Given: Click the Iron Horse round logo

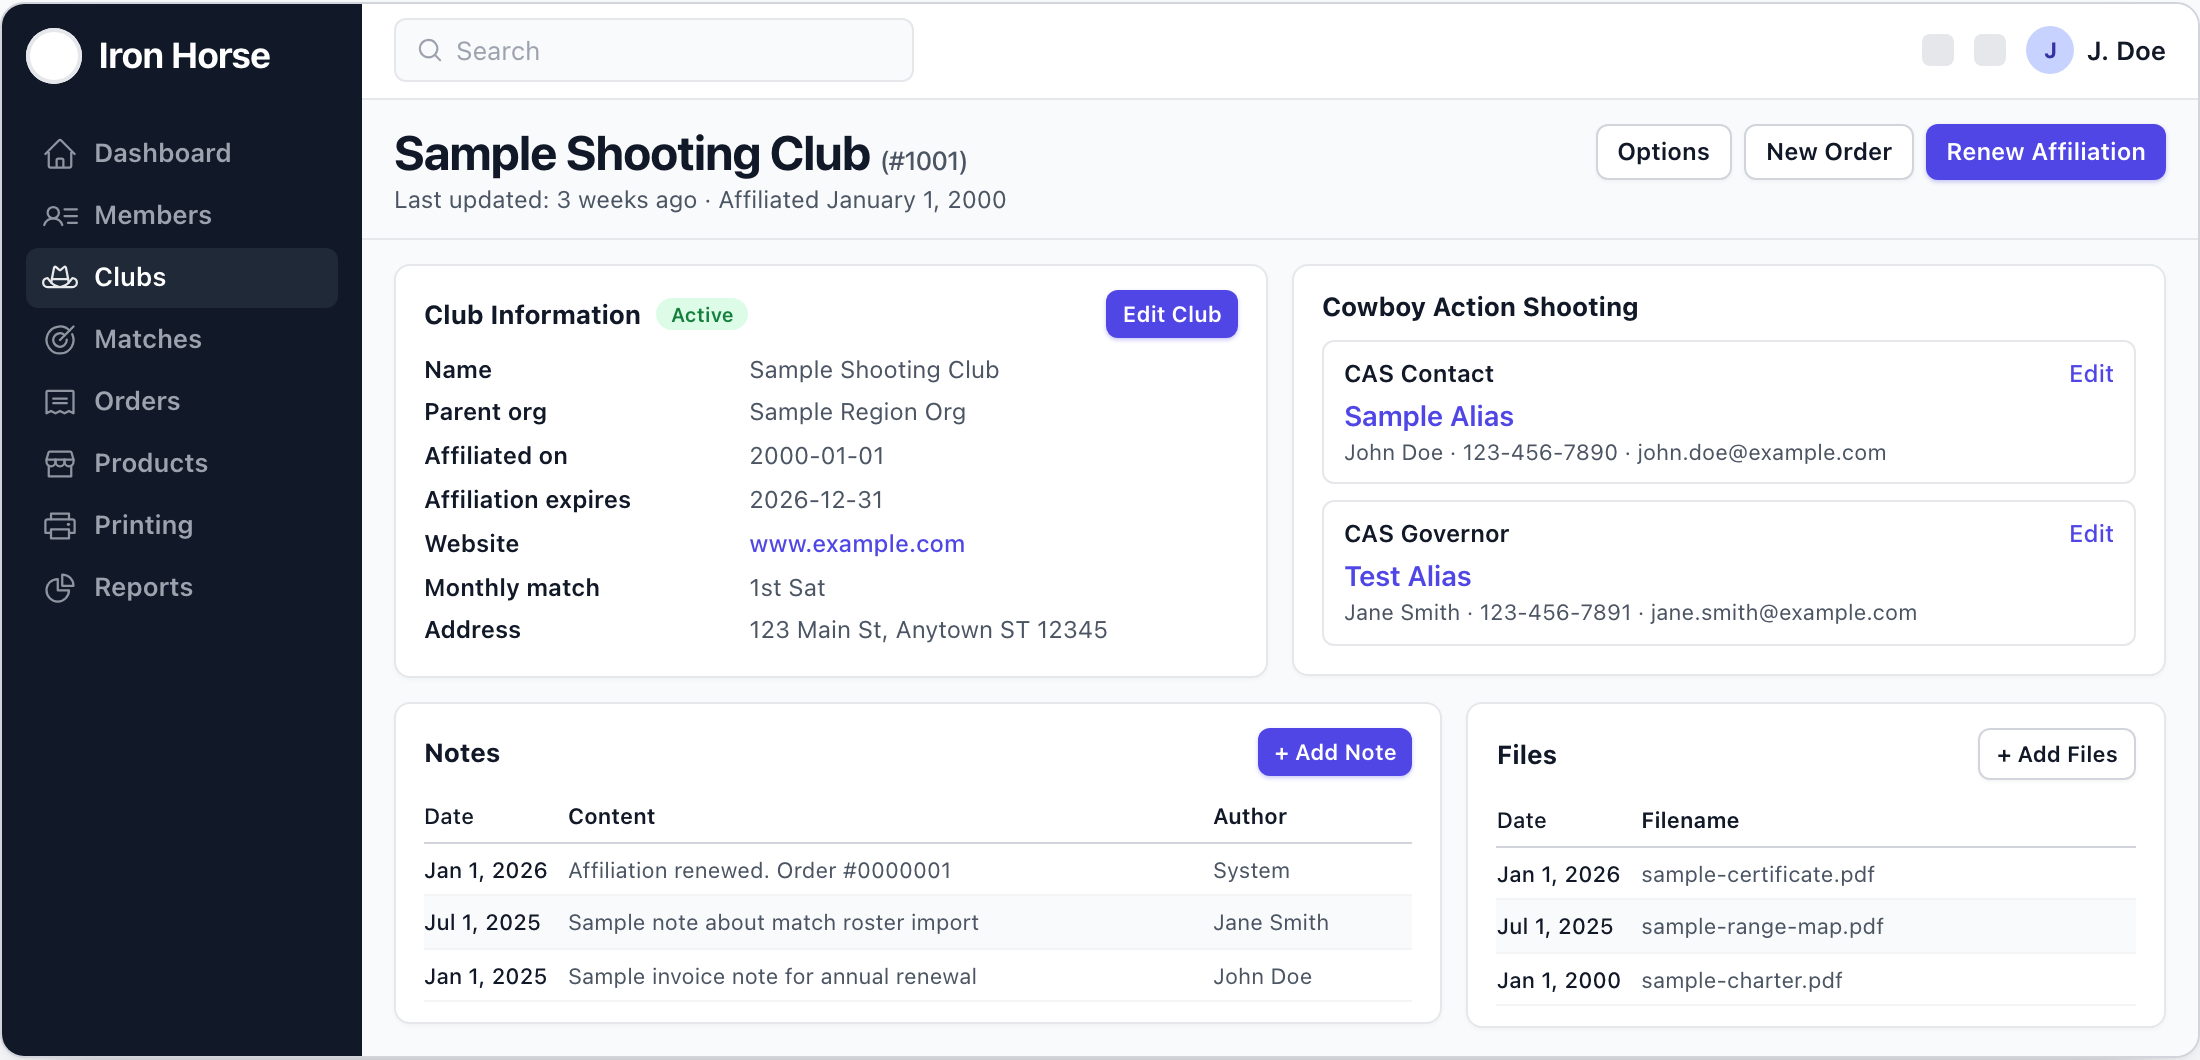Looking at the screenshot, I should point(54,55).
